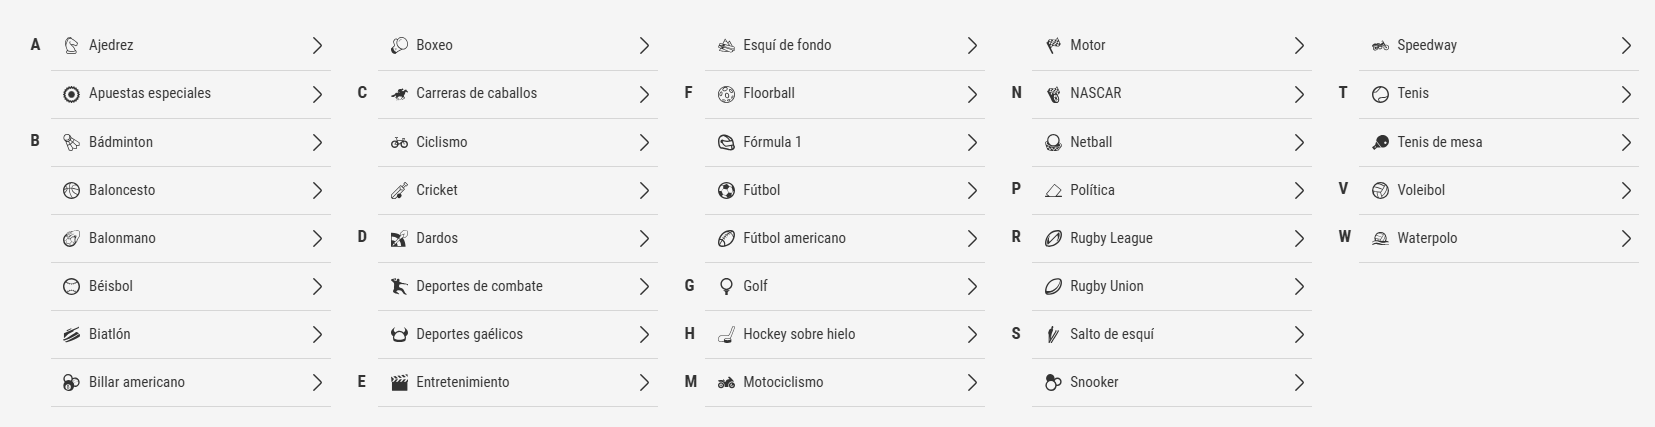Image resolution: width=1655 pixels, height=427 pixels.
Task: Open the chevron arrow for Cricket
Action: pos(644,190)
